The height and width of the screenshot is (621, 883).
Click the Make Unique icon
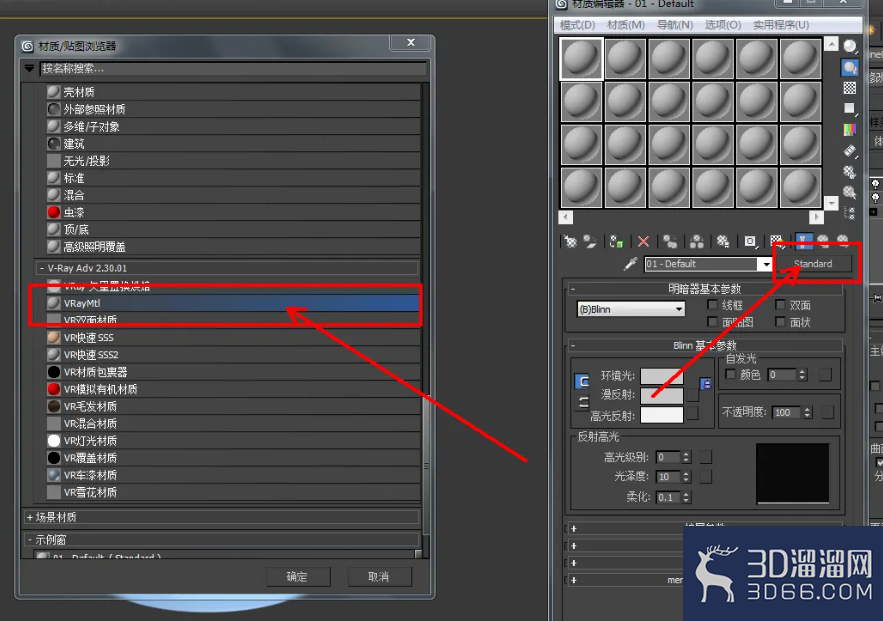697,242
